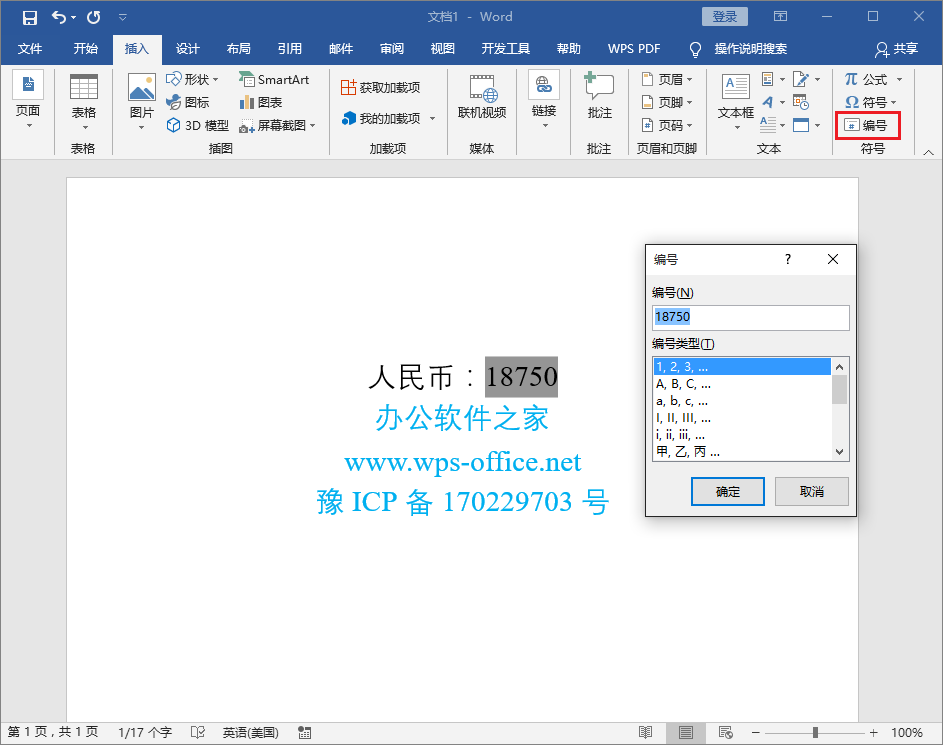This screenshot has height=745, width=943.
Task: Click the 图片 picture icon
Action: click(142, 87)
